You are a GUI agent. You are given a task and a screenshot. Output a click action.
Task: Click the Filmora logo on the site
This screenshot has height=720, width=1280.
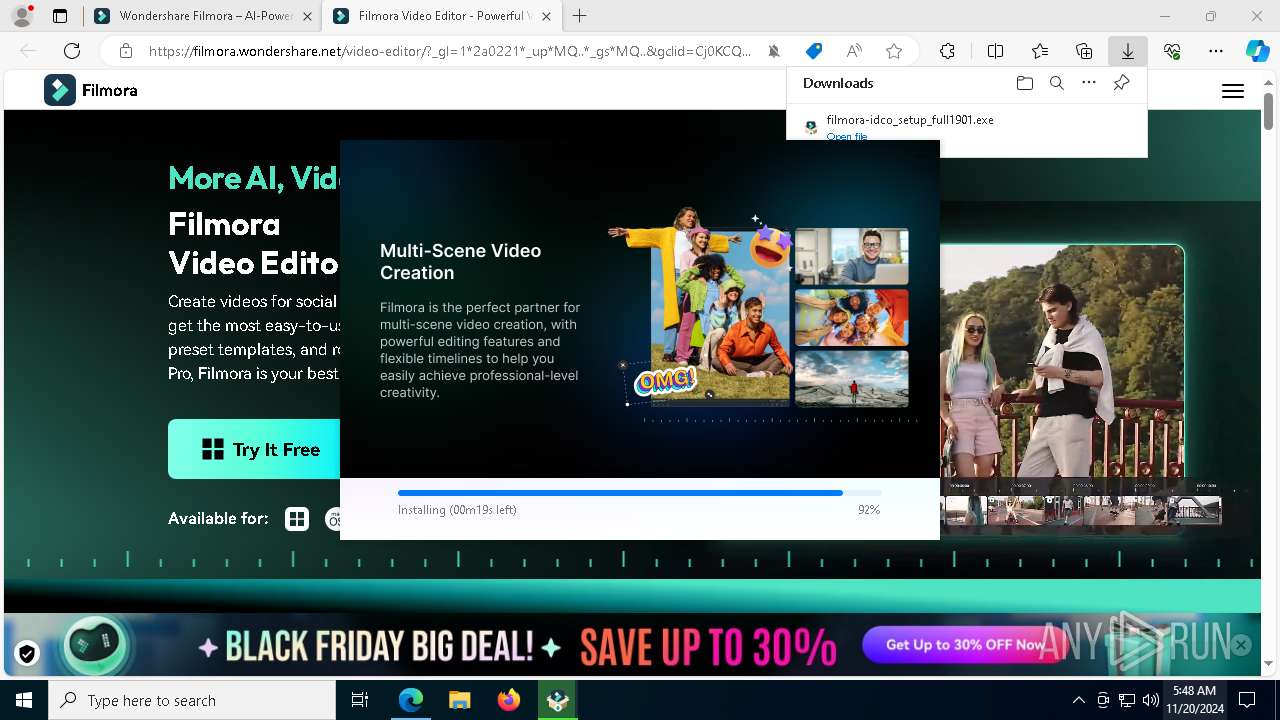tap(91, 90)
